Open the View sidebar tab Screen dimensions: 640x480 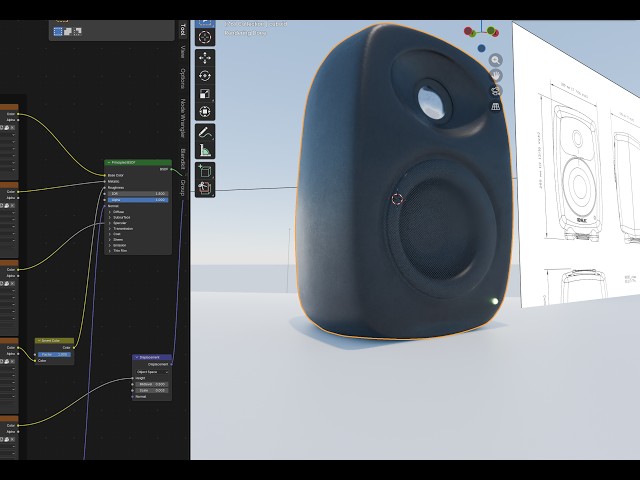tap(183, 52)
